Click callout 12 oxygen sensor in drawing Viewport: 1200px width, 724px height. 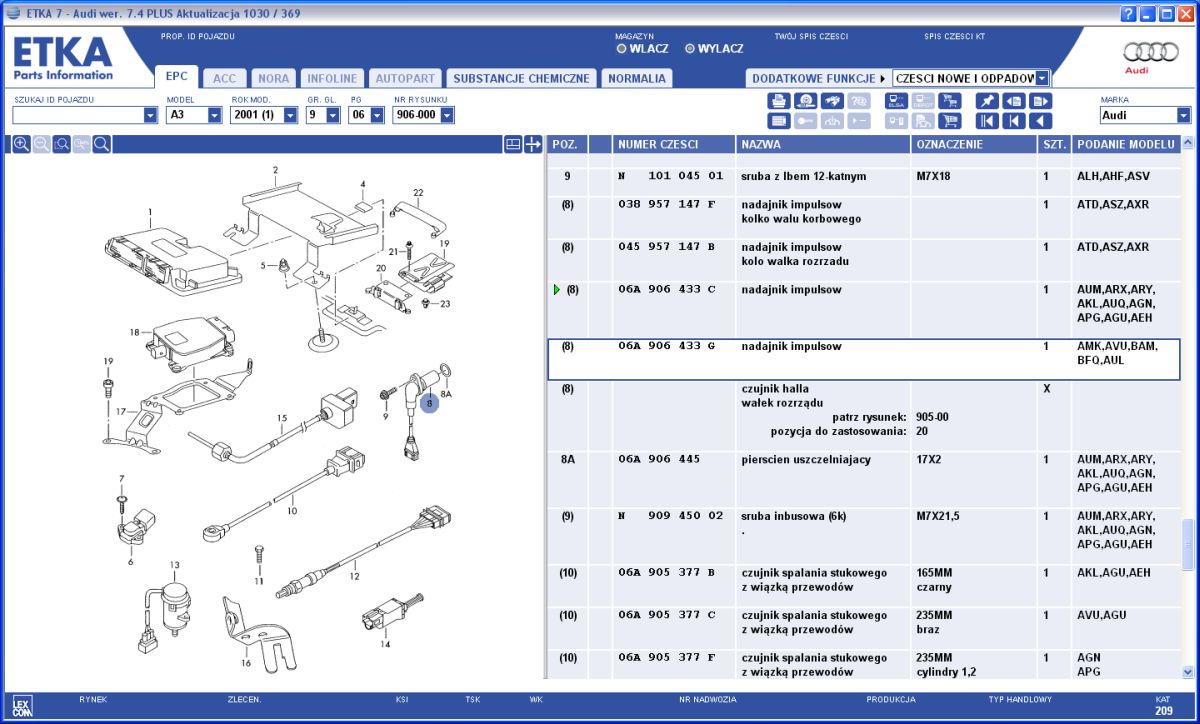(354, 575)
